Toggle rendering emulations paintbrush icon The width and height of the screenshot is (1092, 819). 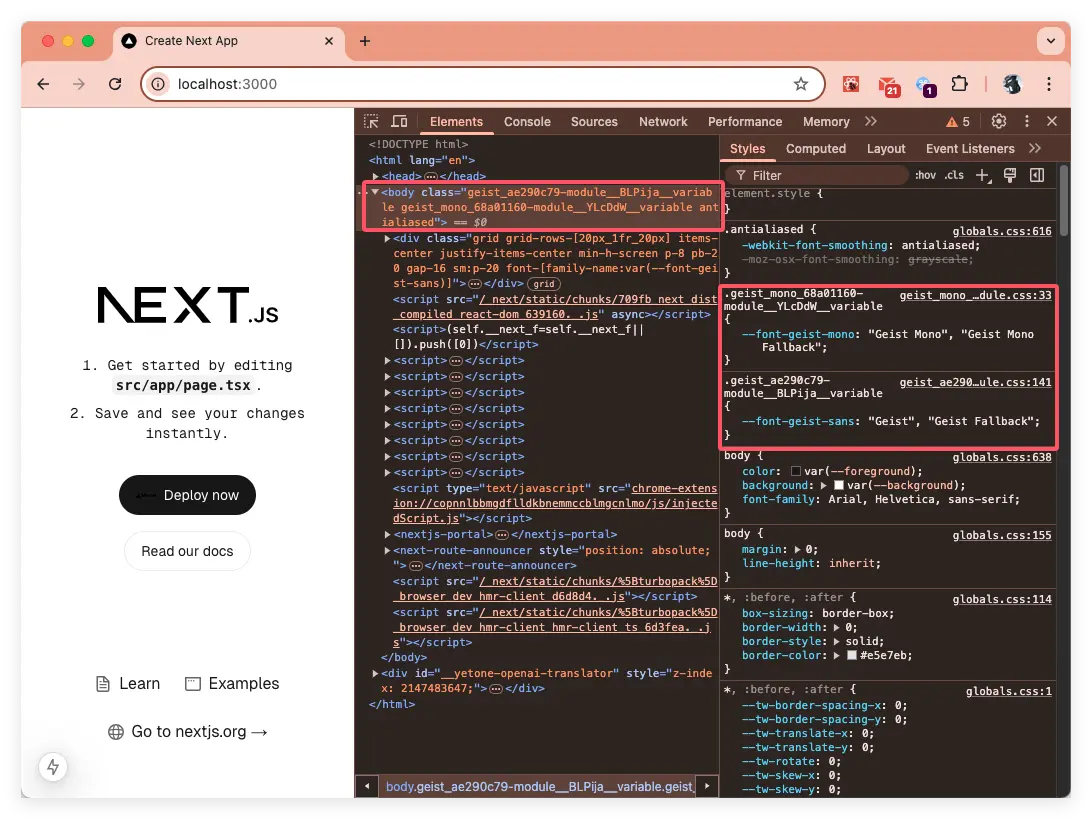coord(1010,176)
